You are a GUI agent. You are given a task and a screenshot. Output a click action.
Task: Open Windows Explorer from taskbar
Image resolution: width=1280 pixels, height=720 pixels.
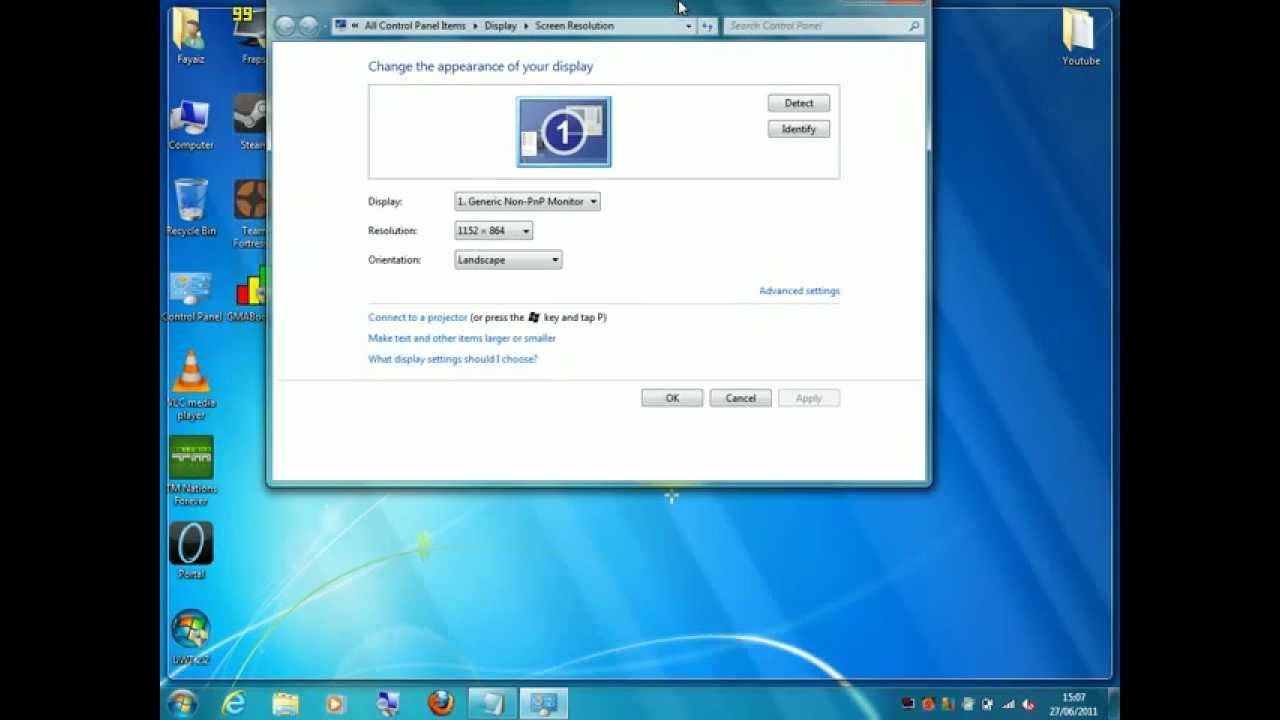click(285, 703)
